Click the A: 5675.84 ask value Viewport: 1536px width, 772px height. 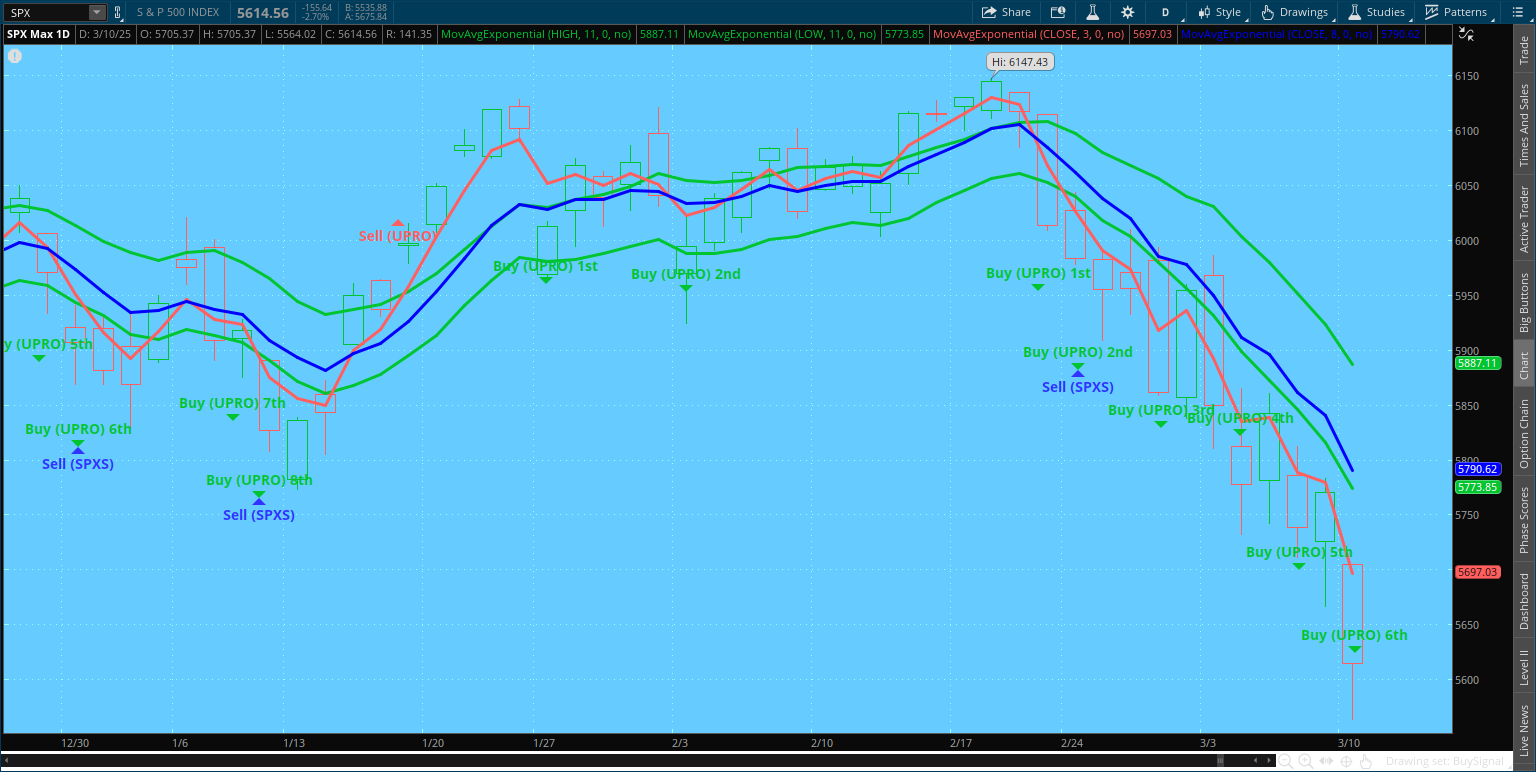(365, 18)
